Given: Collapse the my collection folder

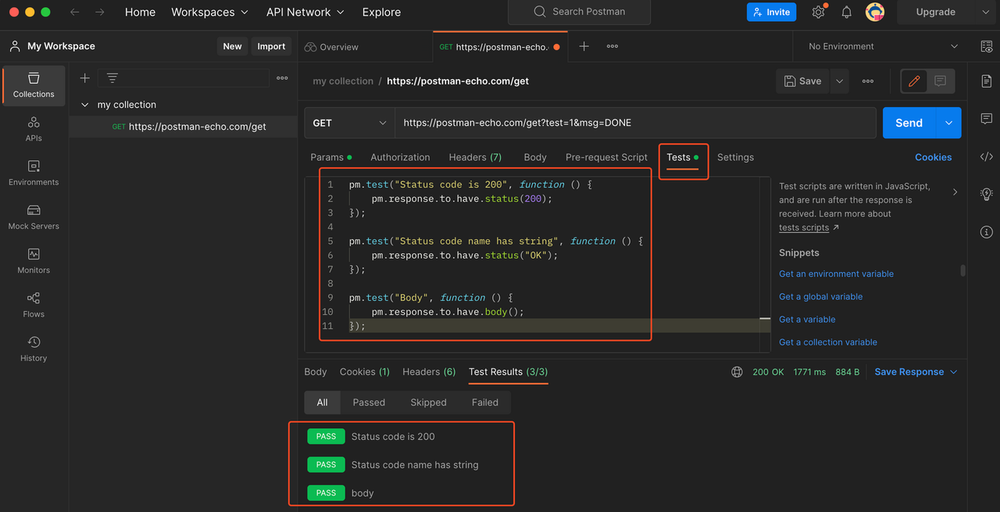Looking at the screenshot, I should 84,105.
